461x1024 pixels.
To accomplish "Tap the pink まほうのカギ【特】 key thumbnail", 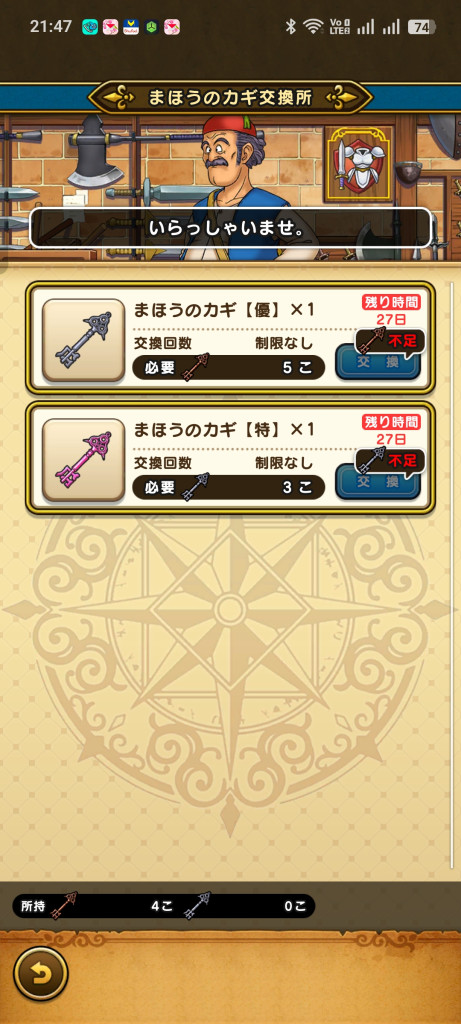I will point(84,460).
